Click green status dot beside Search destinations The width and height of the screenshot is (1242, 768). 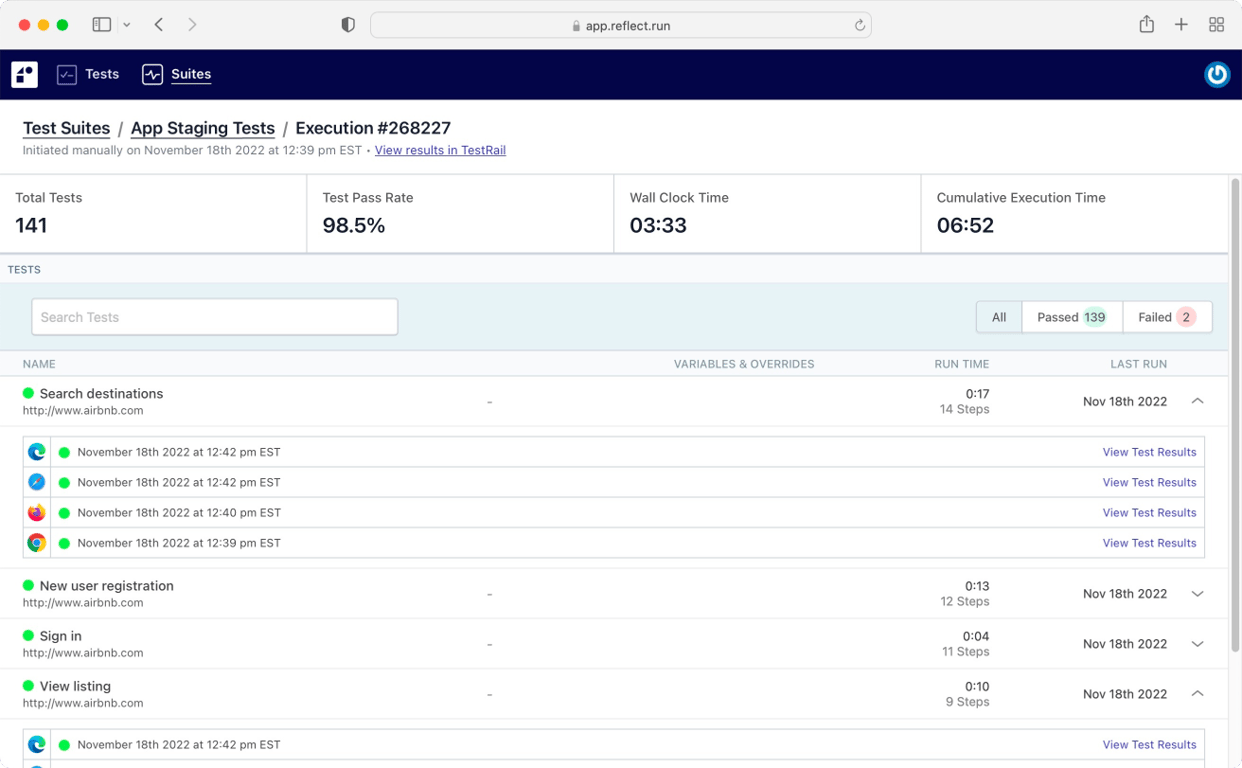click(x=28, y=393)
